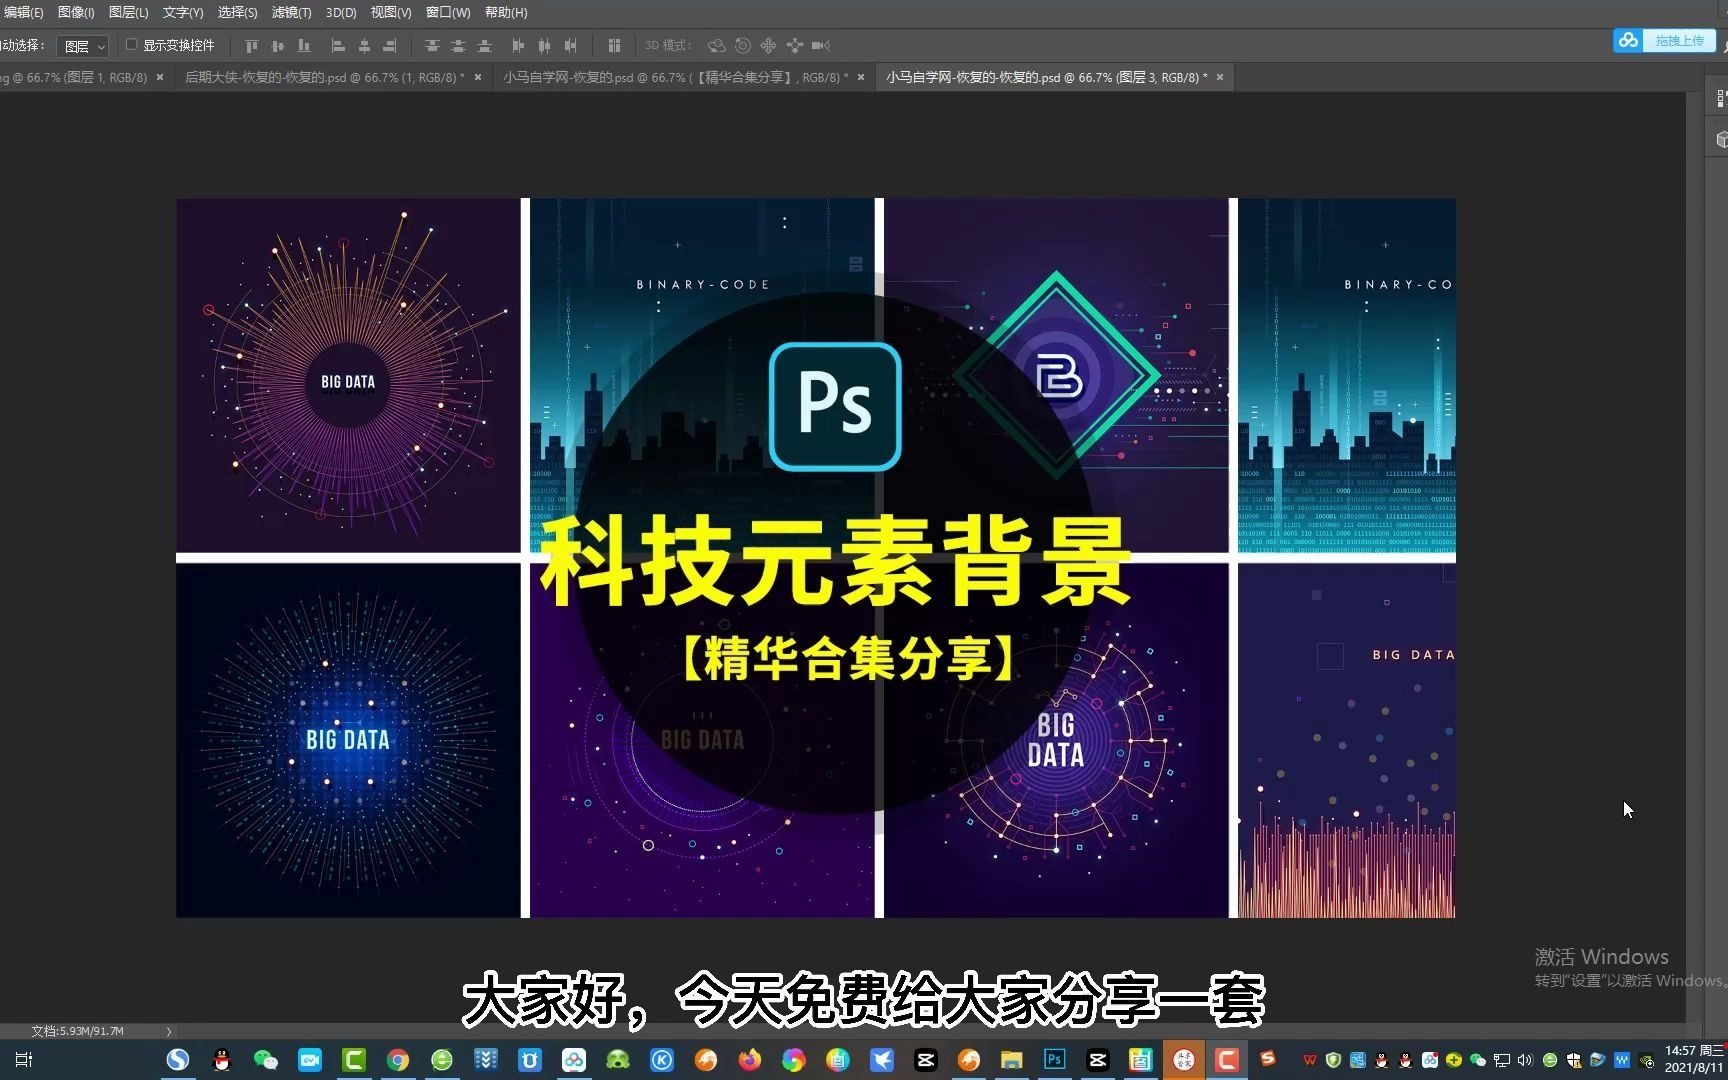Select the align top edges icon

[250, 45]
